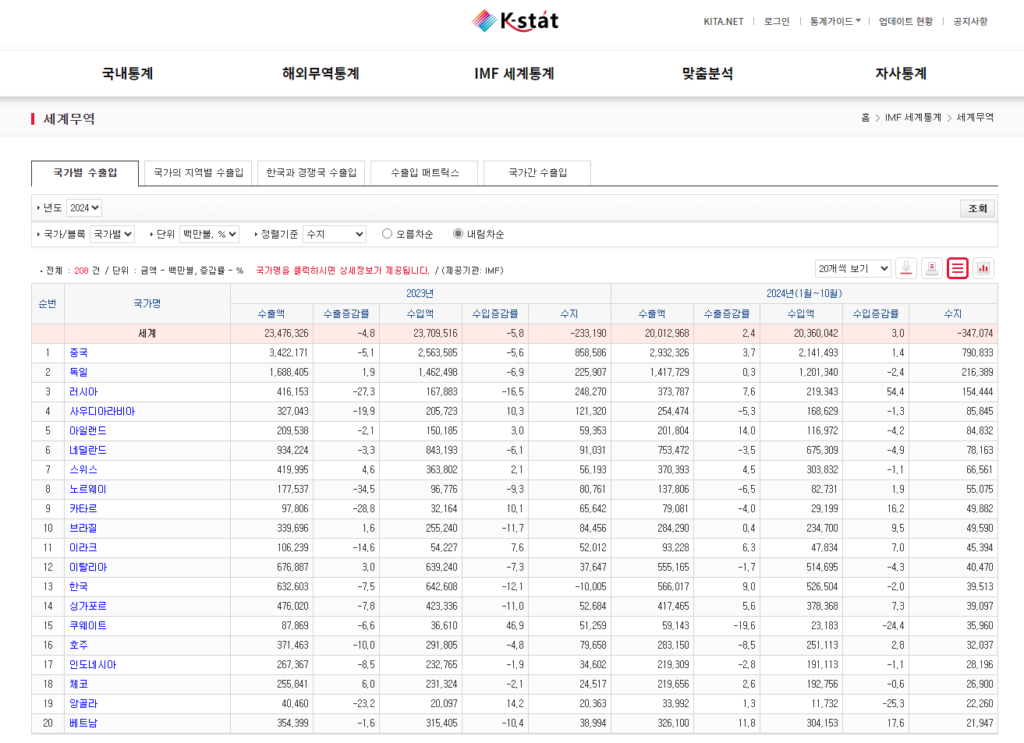
Task: Open the KITA.NET link
Action: point(723,22)
